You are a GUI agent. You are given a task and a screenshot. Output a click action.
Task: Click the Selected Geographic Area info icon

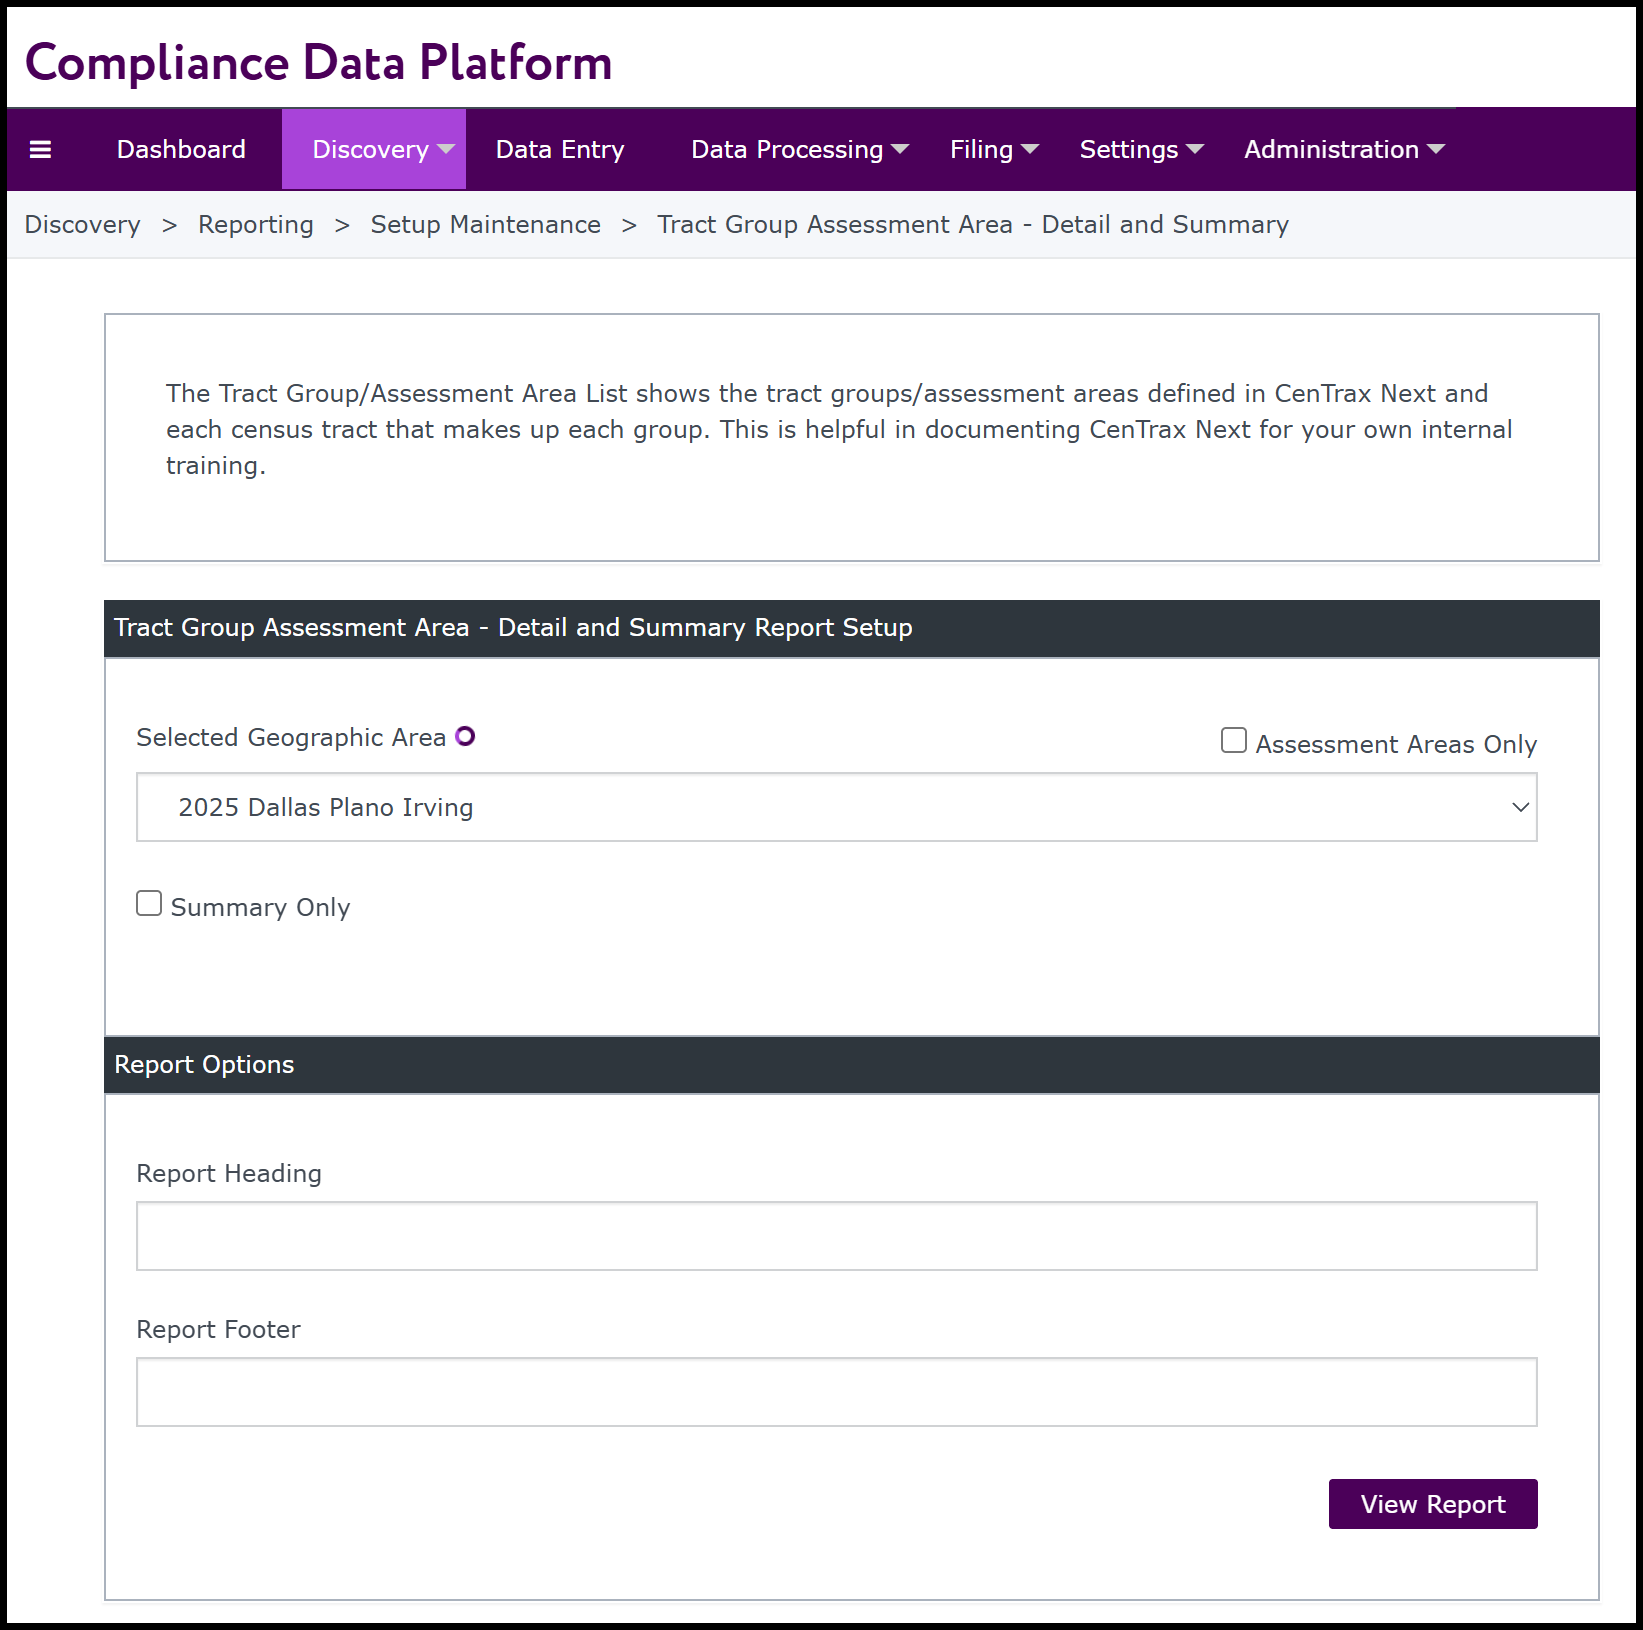pos(465,737)
